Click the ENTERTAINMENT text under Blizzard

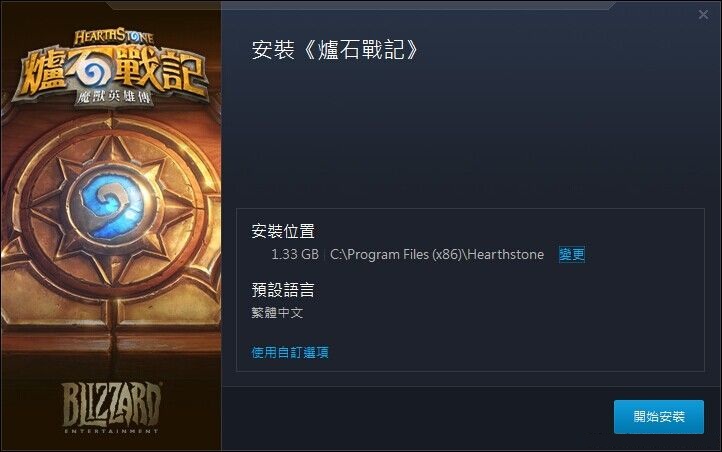pyautogui.click(x=111, y=431)
